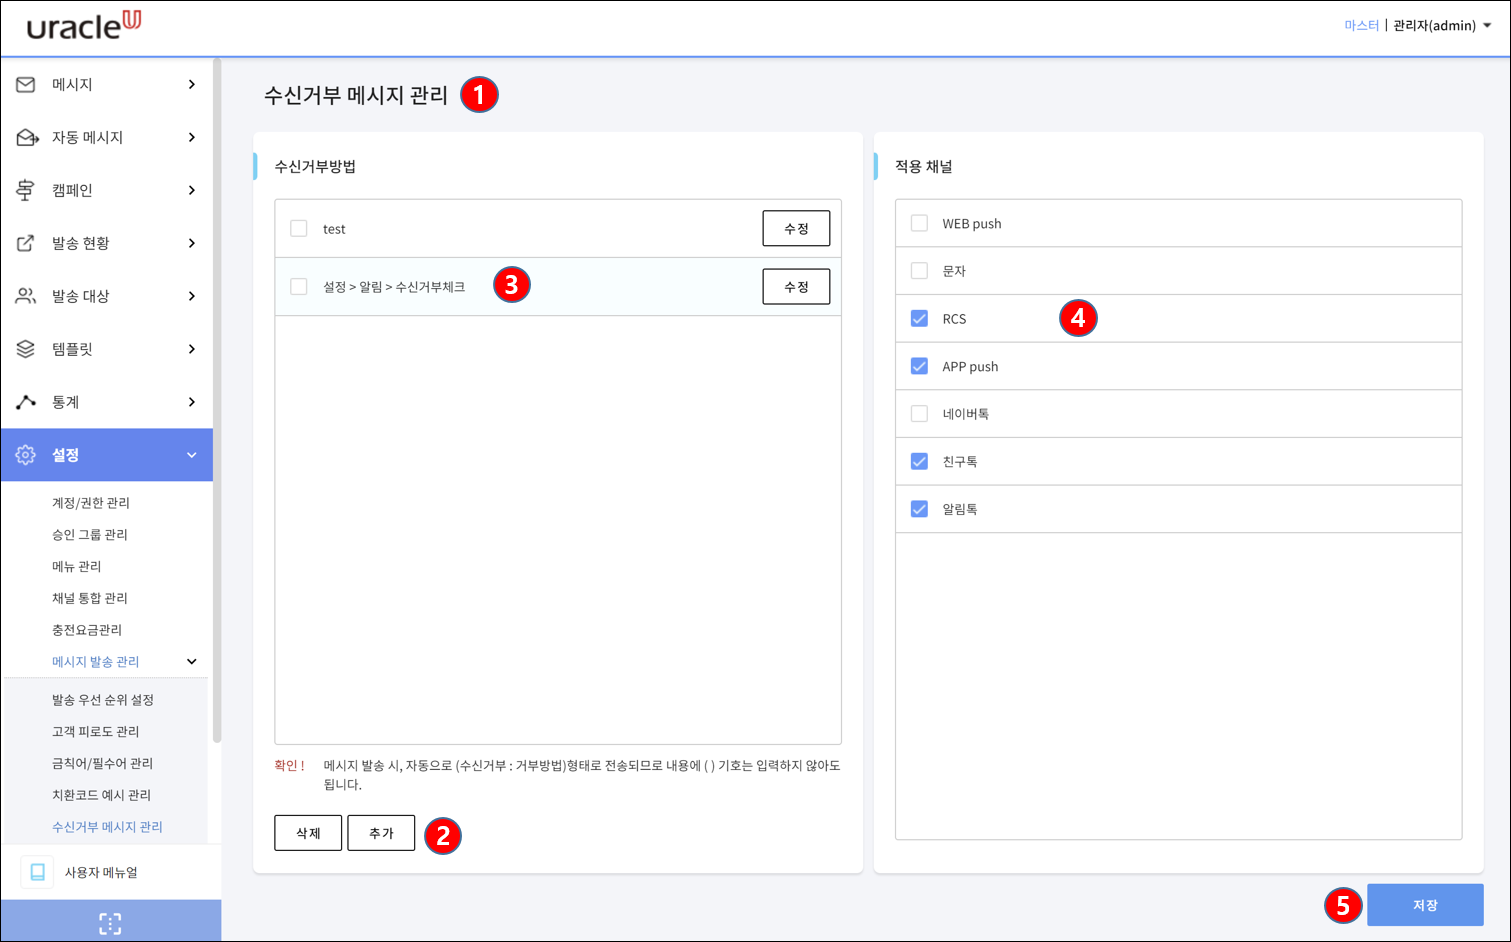Click the 캠페인 signpost icon
This screenshot has height=942, width=1511.
(26, 190)
